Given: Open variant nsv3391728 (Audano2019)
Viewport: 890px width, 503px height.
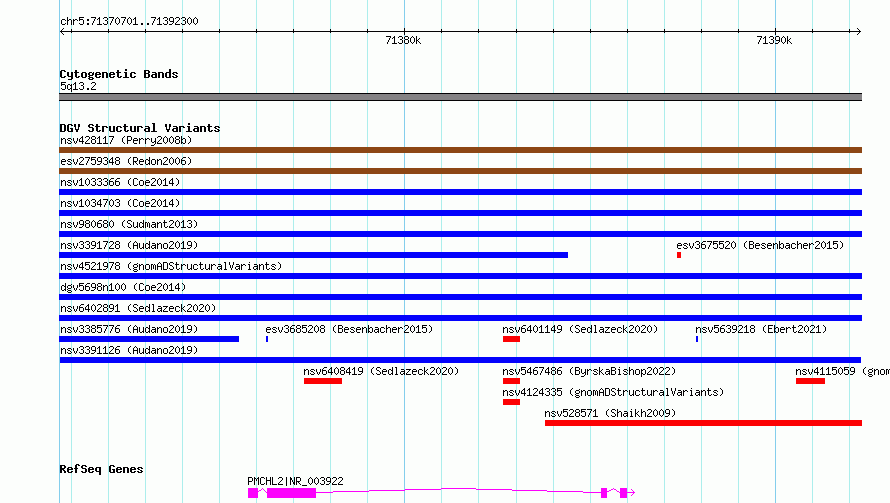Looking at the screenshot, I should click(x=129, y=245).
